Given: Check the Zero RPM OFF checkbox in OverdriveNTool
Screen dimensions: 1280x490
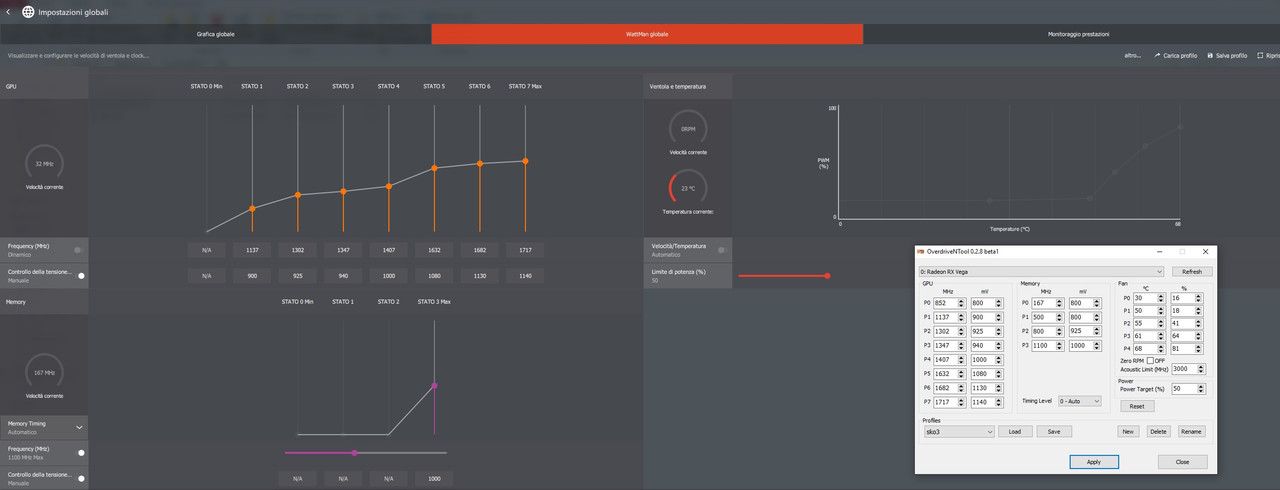Looking at the screenshot, I should pos(1150,360).
